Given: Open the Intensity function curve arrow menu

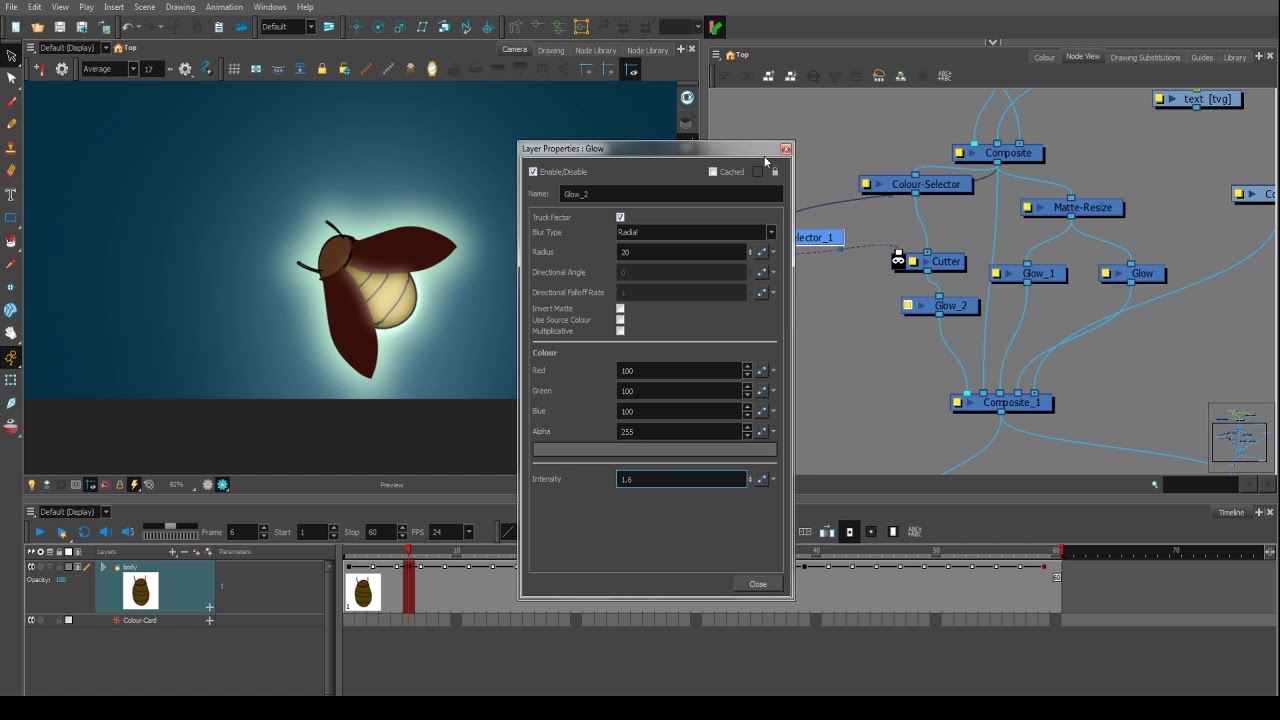Looking at the screenshot, I should [x=773, y=479].
